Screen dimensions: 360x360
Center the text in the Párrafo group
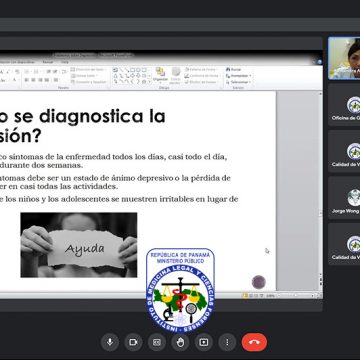(x=33, y=80)
